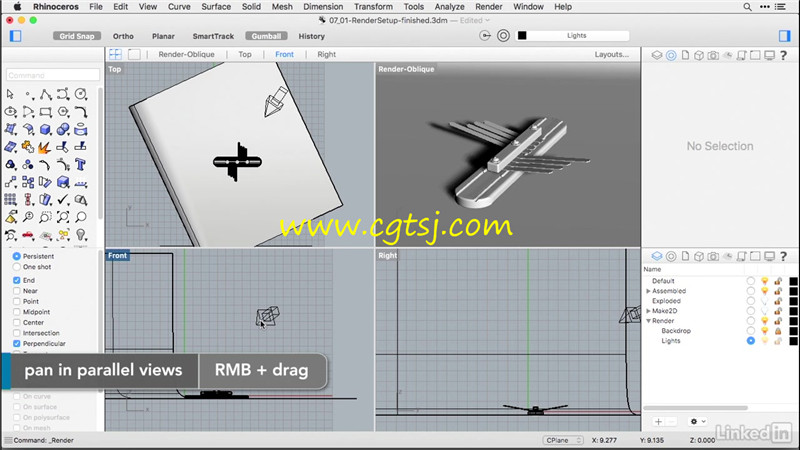Screen dimensions: 800x450
Task: Select the Text object tool
Action: click(x=81, y=165)
